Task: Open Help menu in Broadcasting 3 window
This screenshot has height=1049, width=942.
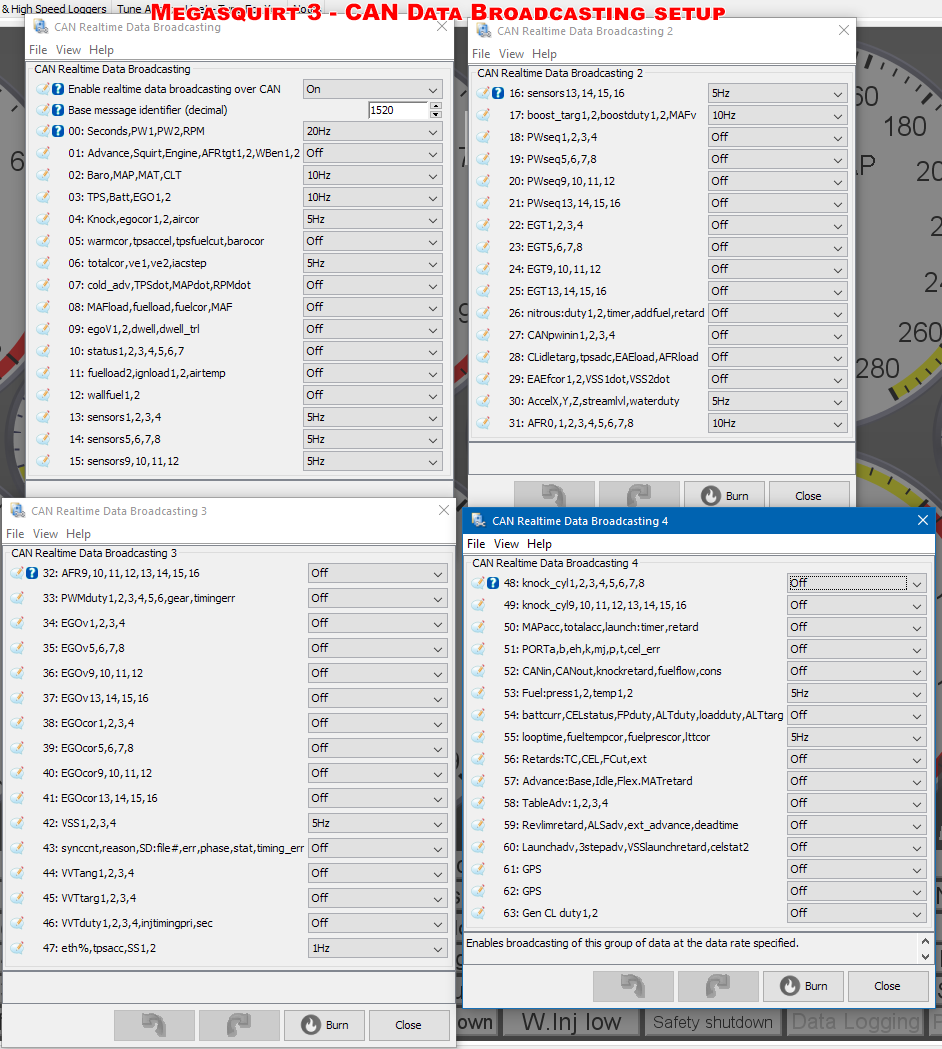Action: tap(78, 534)
